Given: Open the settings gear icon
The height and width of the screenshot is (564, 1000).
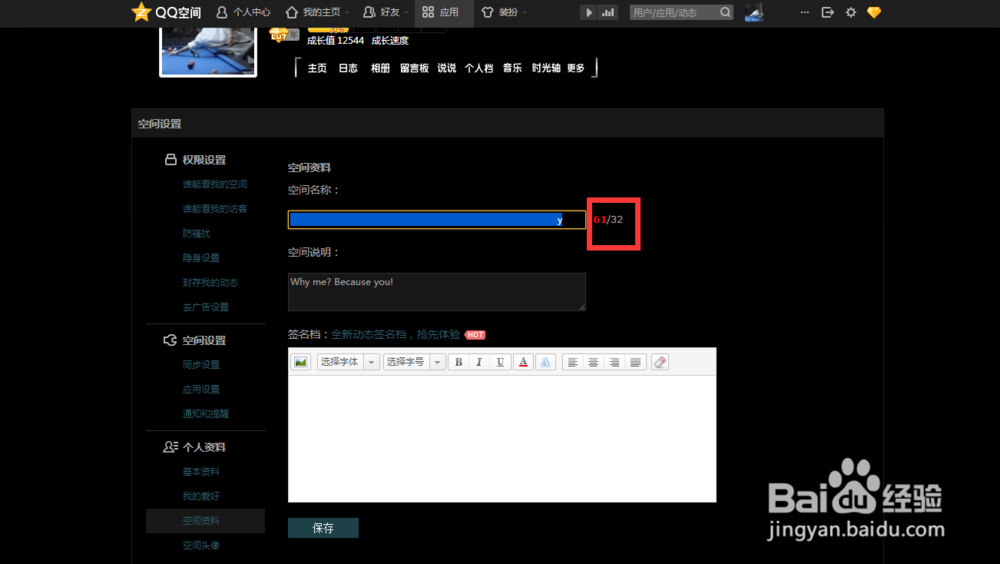Looking at the screenshot, I should pos(851,12).
